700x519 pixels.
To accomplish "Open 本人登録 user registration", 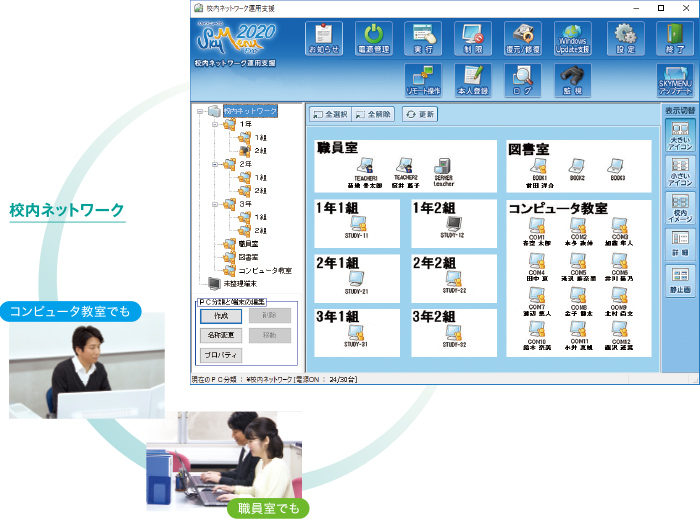I will 473,80.
